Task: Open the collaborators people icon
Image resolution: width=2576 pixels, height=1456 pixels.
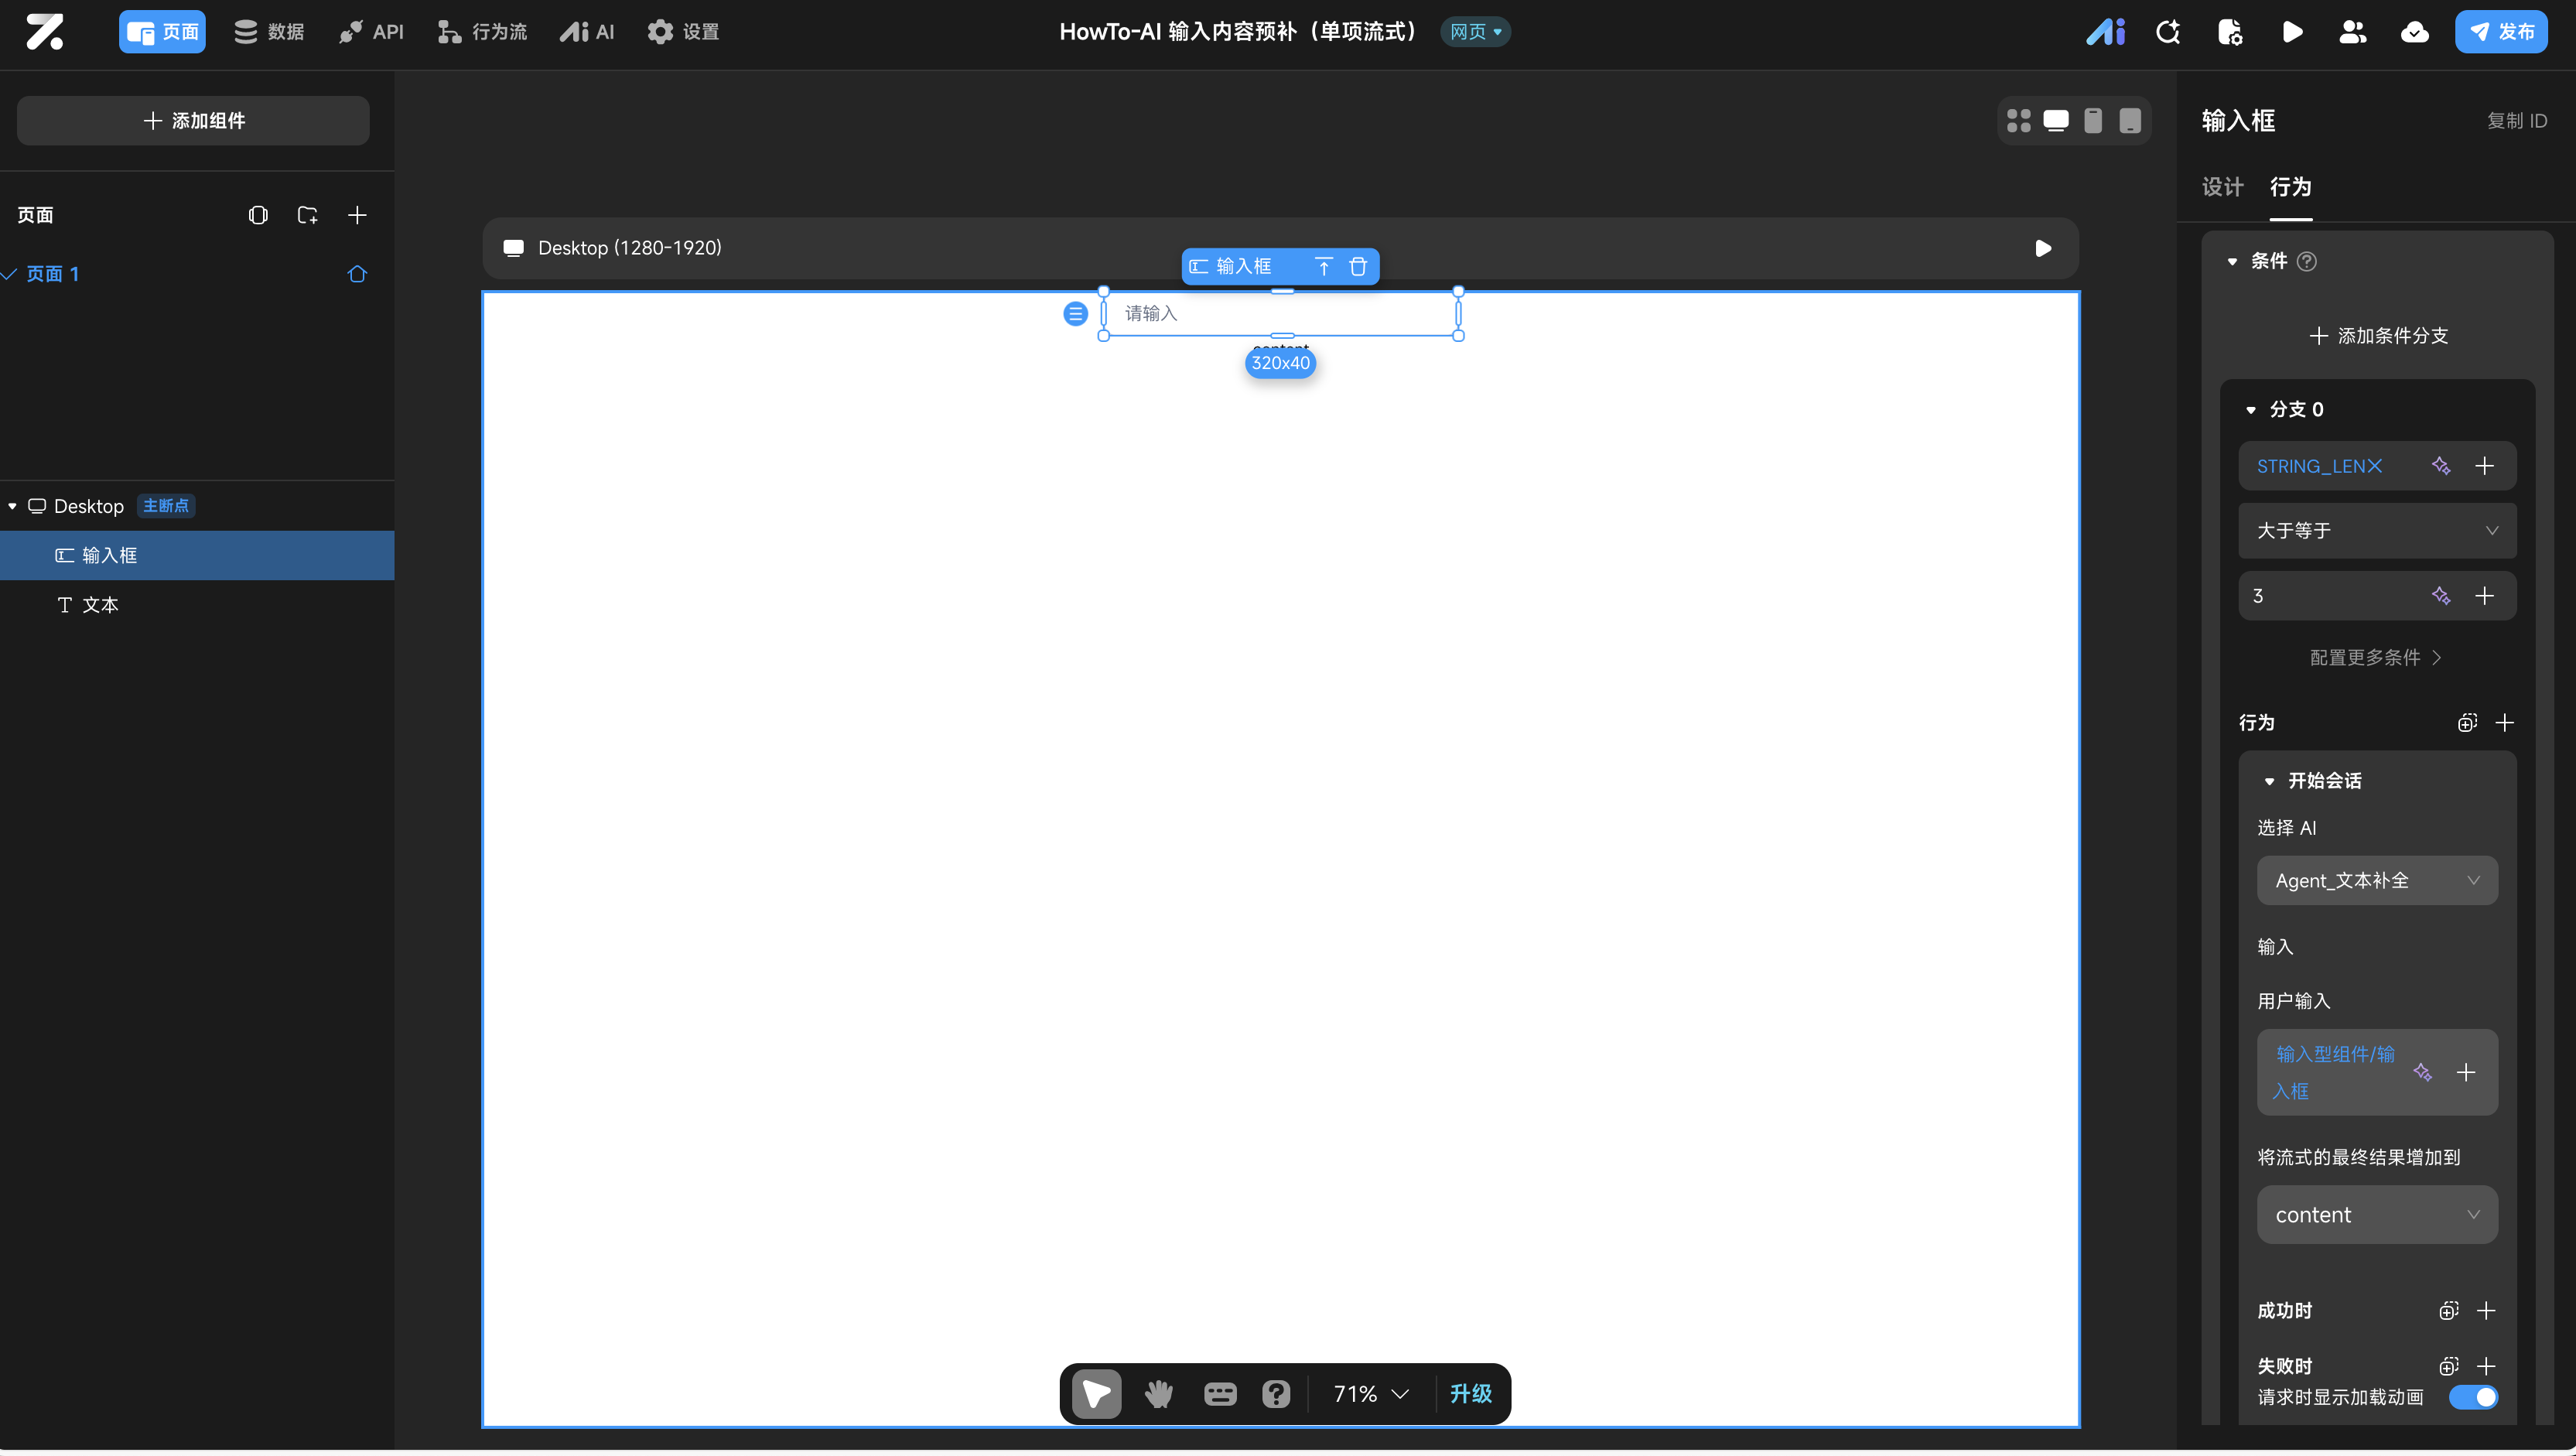Action: click(x=2352, y=32)
